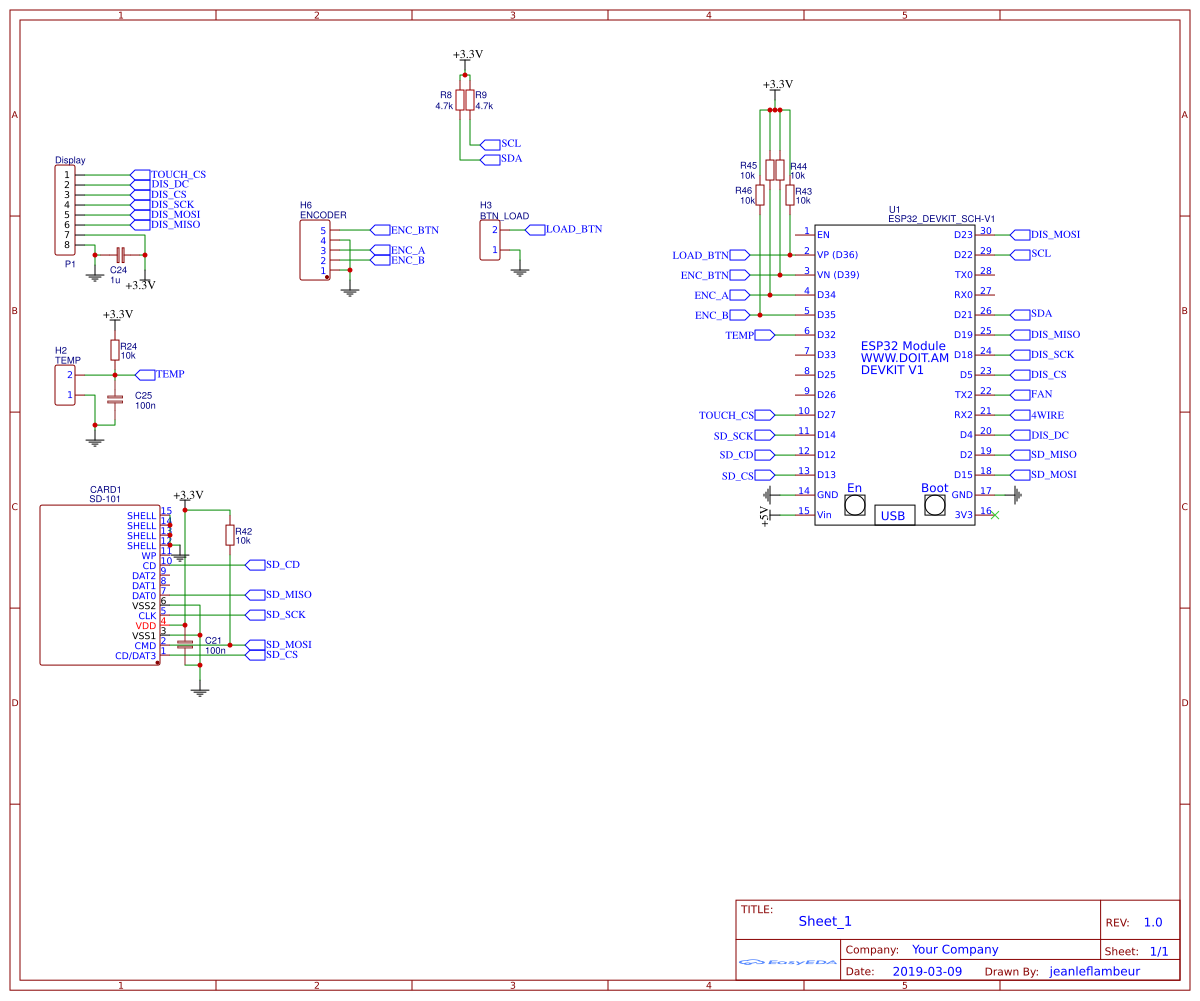Viewport: 1200px width, 1001px height.
Task: Select resistor R42 near the SD card
Action: 229,535
